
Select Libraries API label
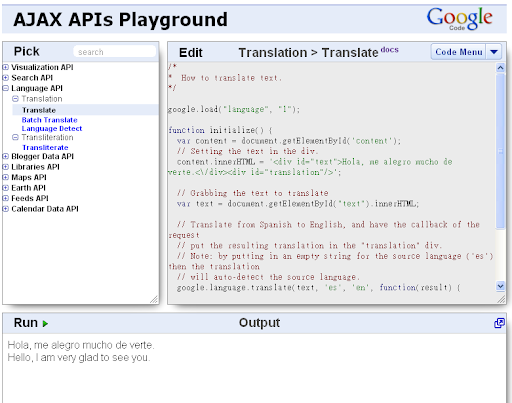35,167
